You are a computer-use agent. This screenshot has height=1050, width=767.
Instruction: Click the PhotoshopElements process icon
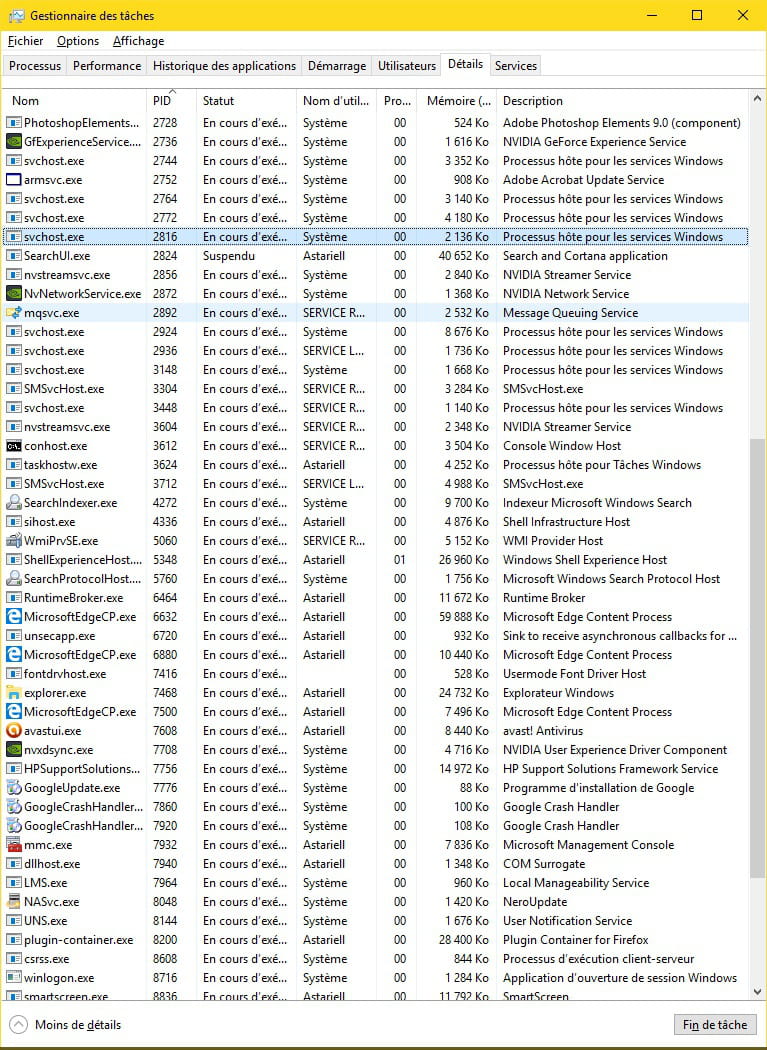pos(13,123)
